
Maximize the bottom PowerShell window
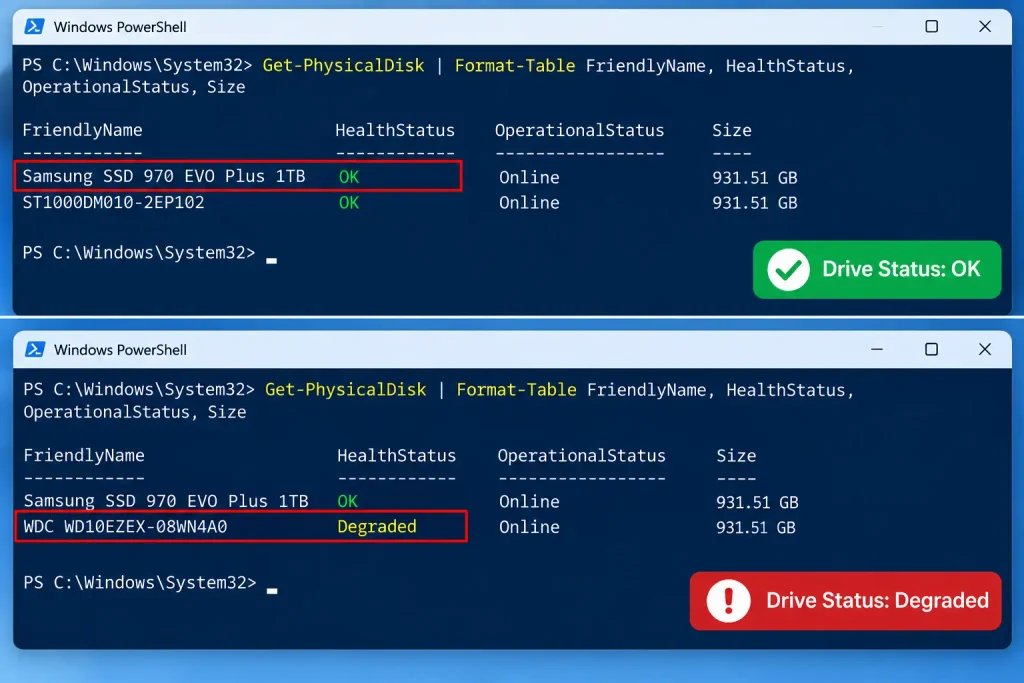[x=931, y=349]
